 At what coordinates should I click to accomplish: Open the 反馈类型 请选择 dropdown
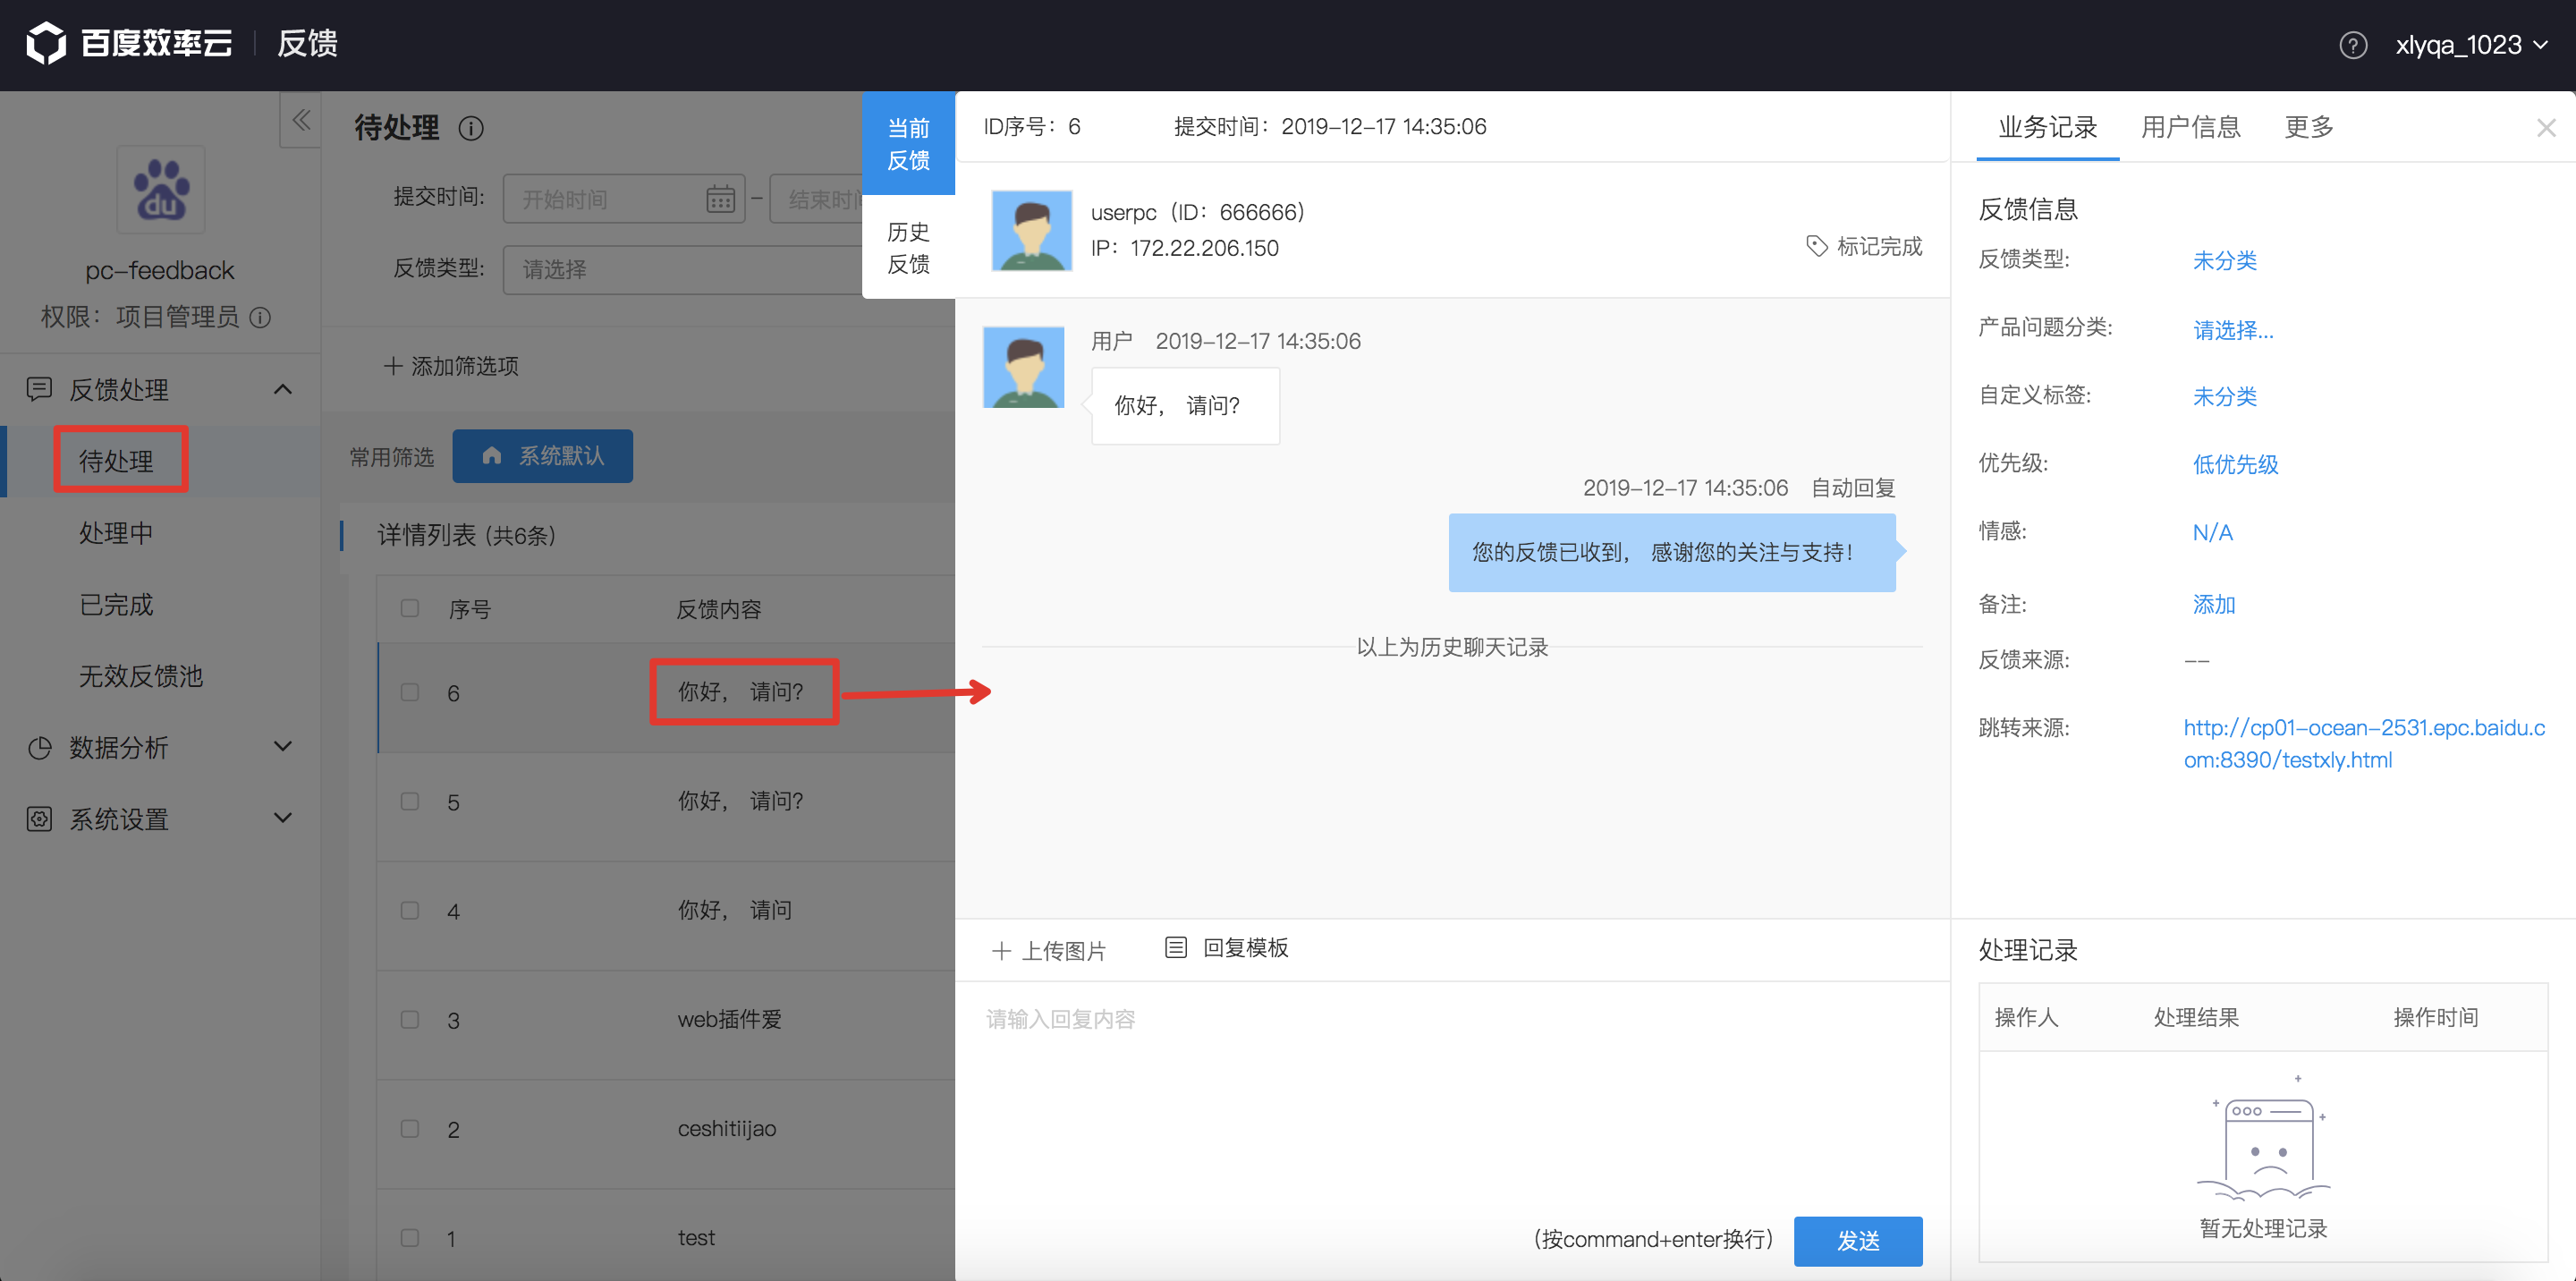683,269
